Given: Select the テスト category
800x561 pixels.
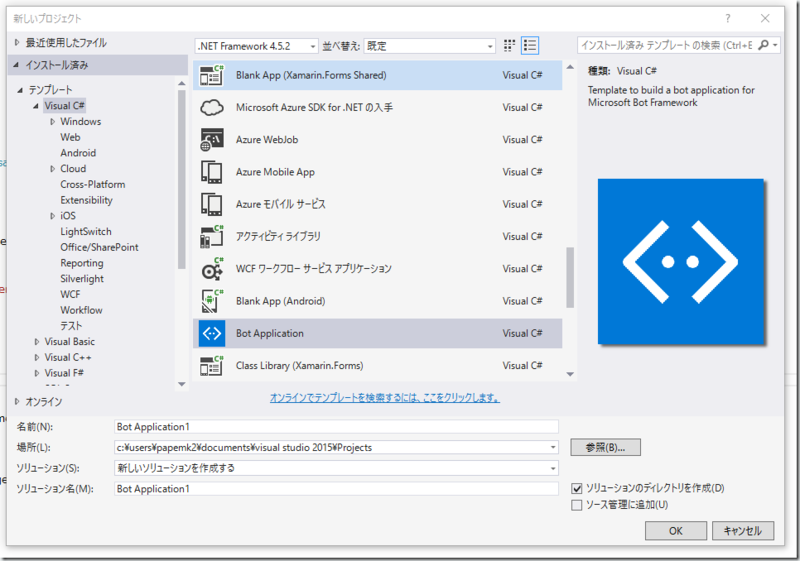Looking at the screenshot, I should click(71, 326).
